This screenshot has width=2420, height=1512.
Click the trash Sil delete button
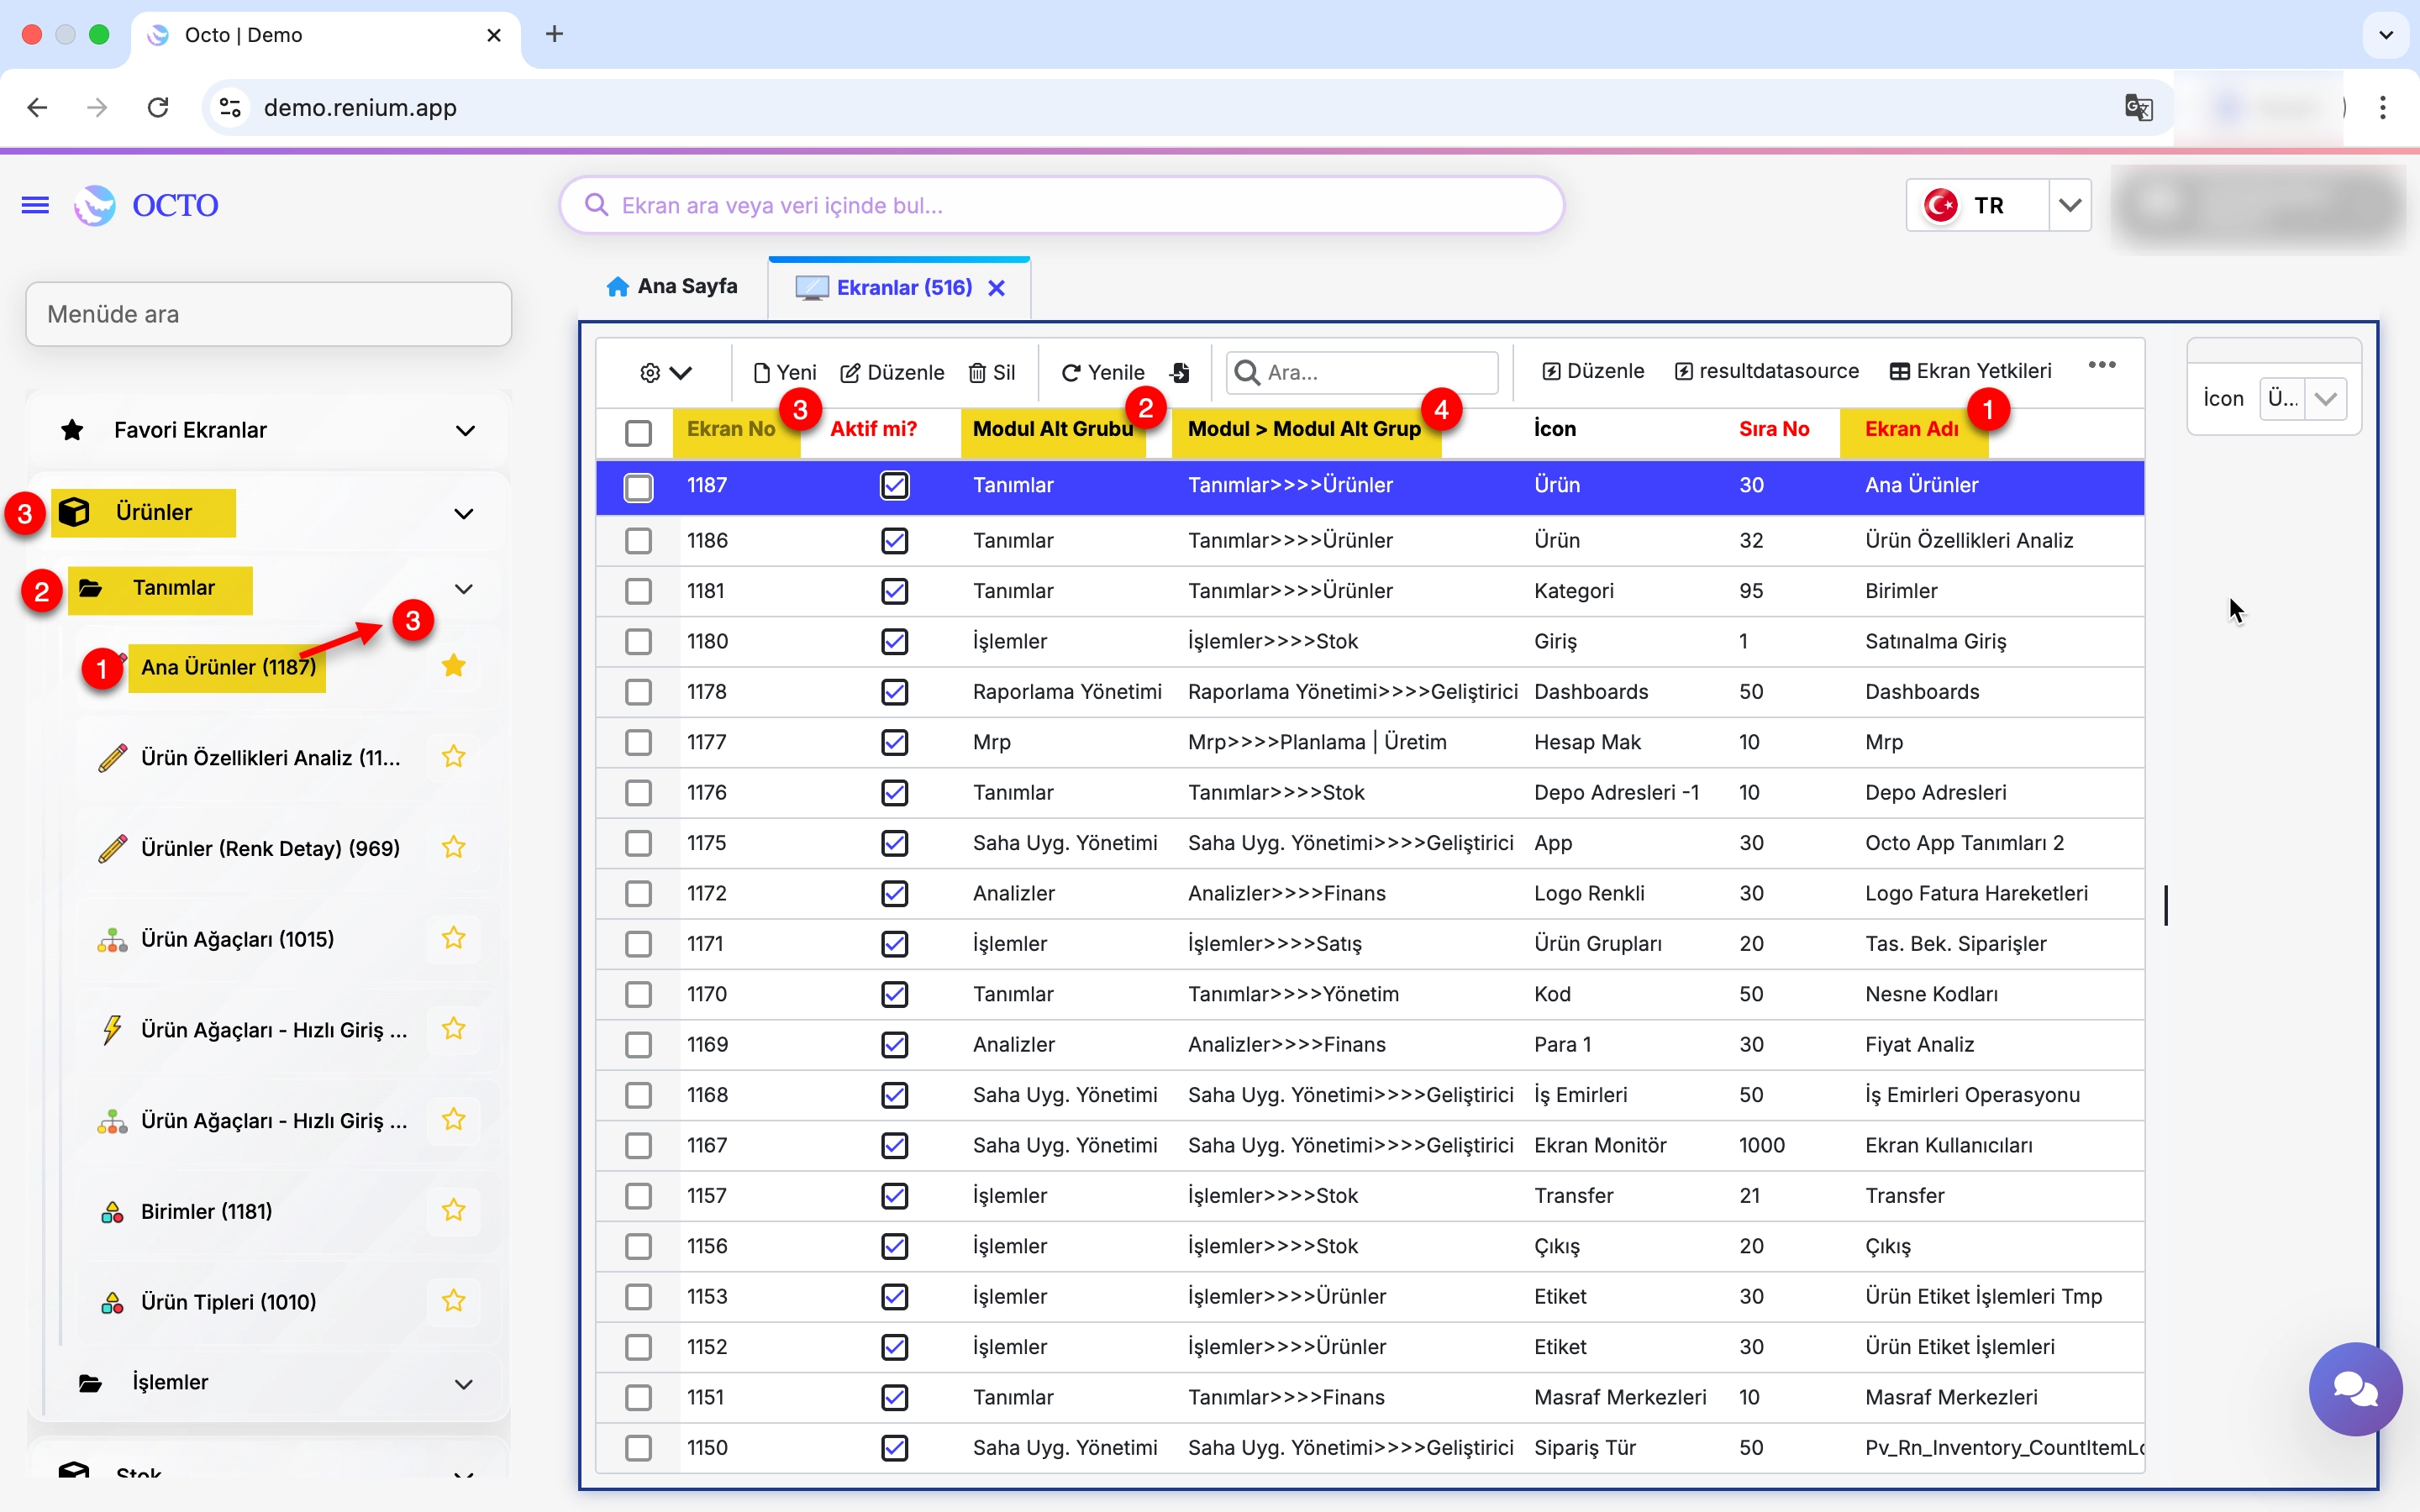[x=991, y=372]
